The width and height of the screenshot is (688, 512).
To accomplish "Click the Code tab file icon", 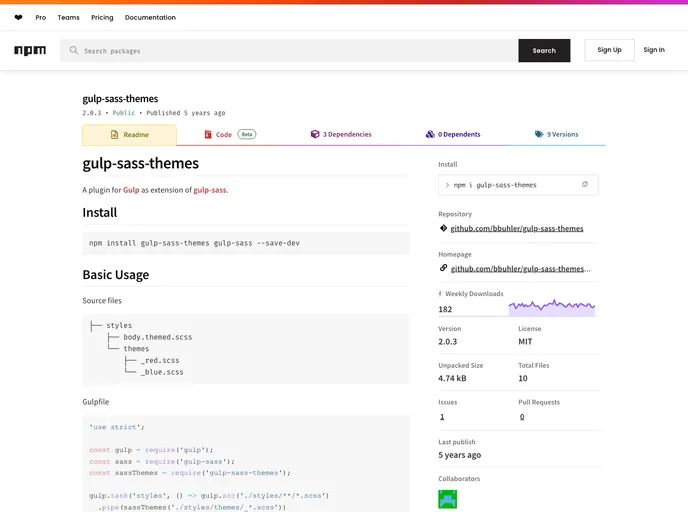I will (x=208, y=134).
